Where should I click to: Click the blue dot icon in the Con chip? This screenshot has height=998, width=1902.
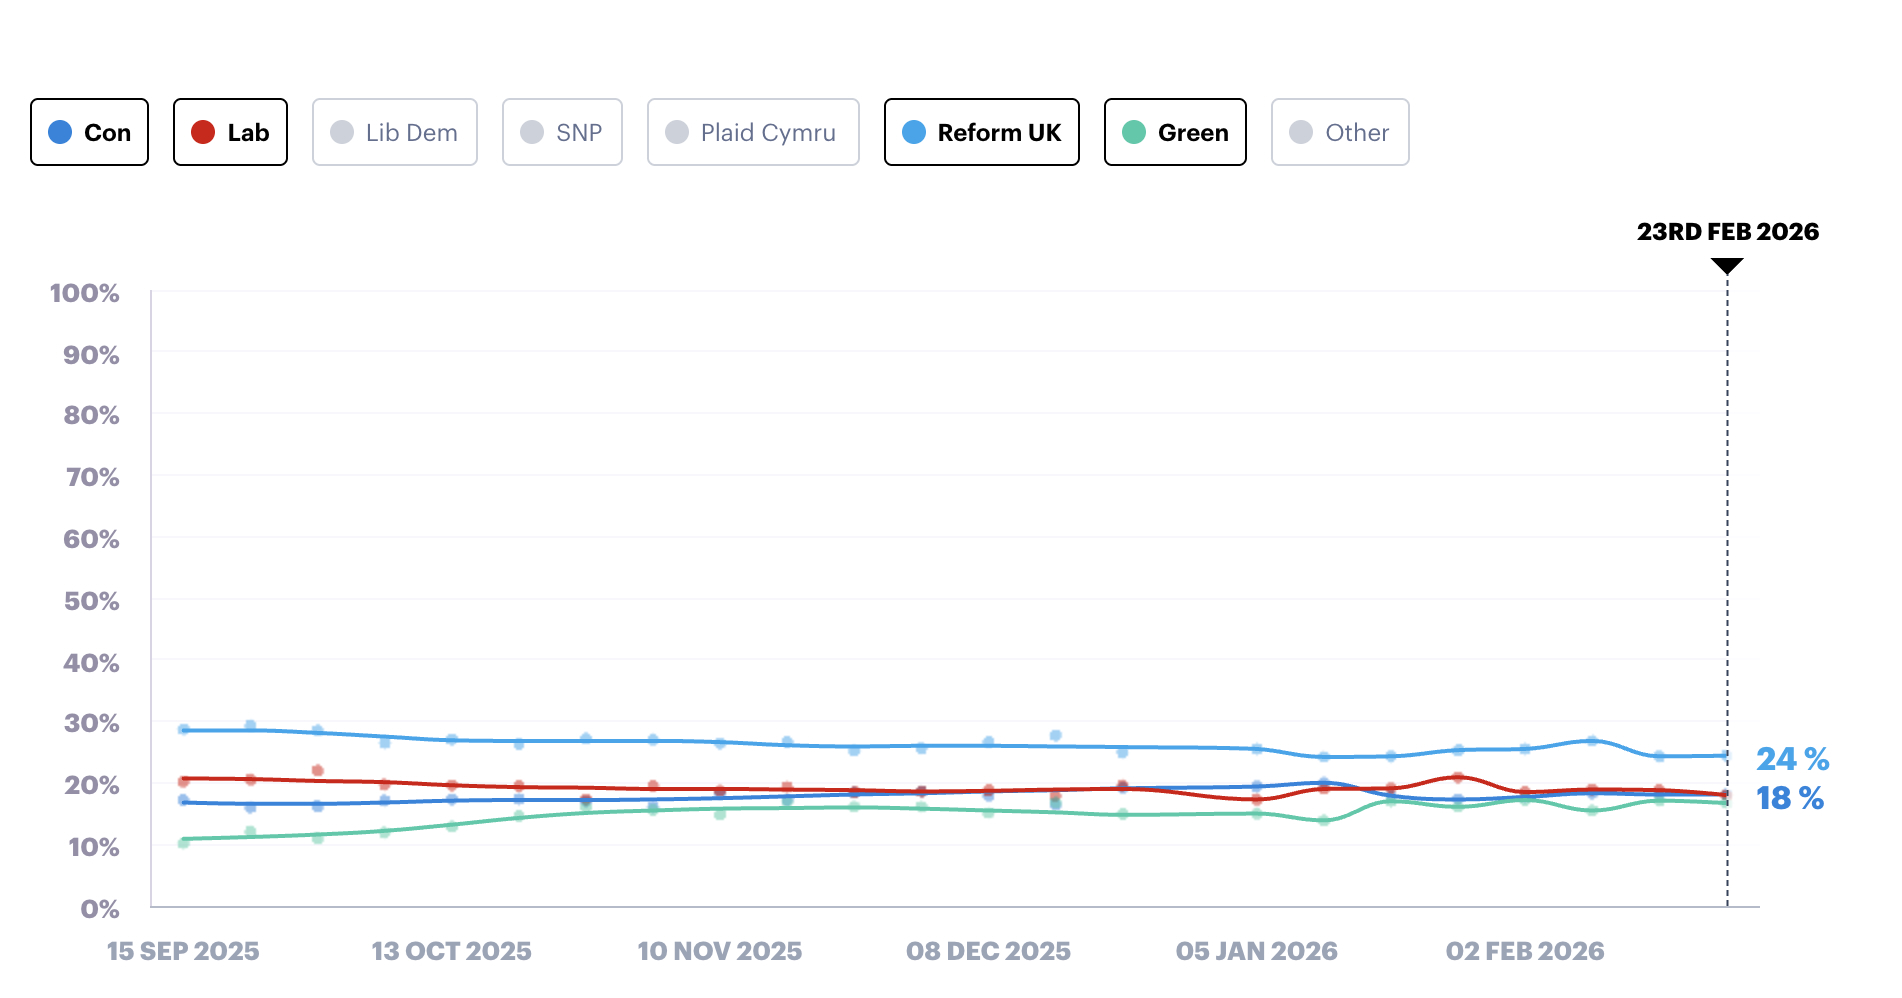[x=60, y=132]
